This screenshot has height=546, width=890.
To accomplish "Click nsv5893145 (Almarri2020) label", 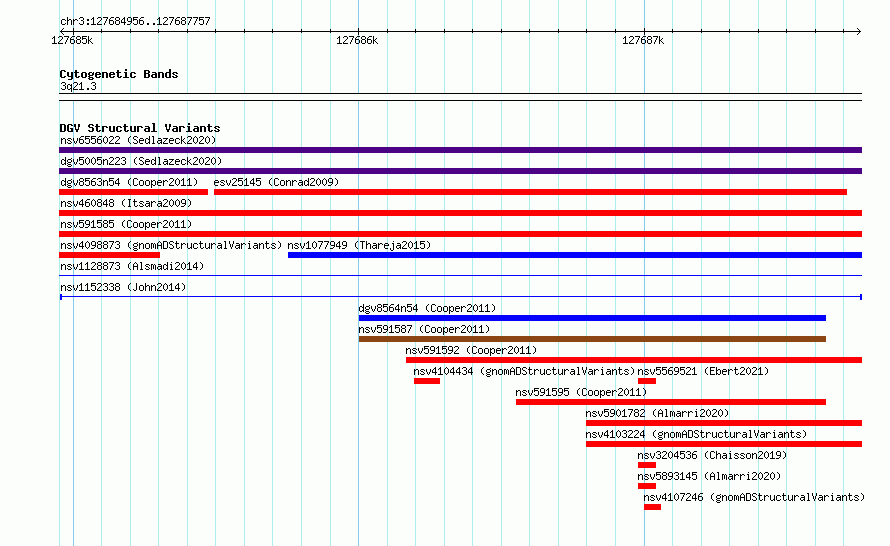I will point(709,476).
